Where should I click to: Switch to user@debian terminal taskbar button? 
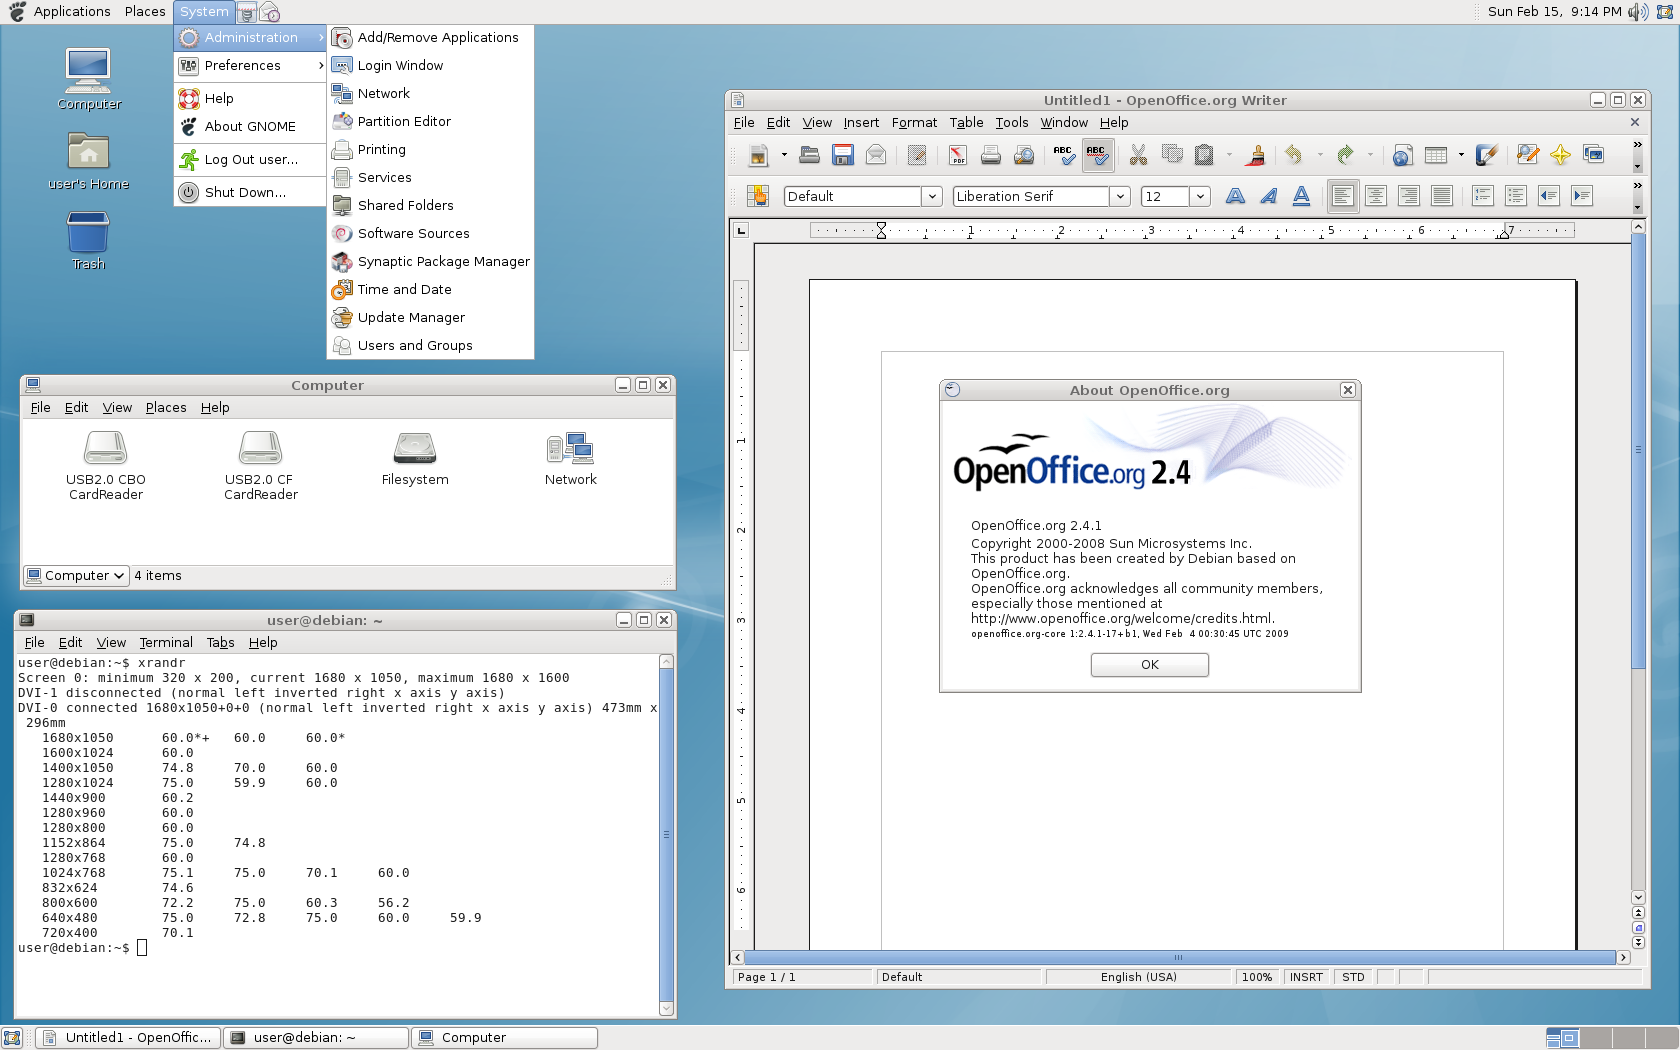(317, 1038)
